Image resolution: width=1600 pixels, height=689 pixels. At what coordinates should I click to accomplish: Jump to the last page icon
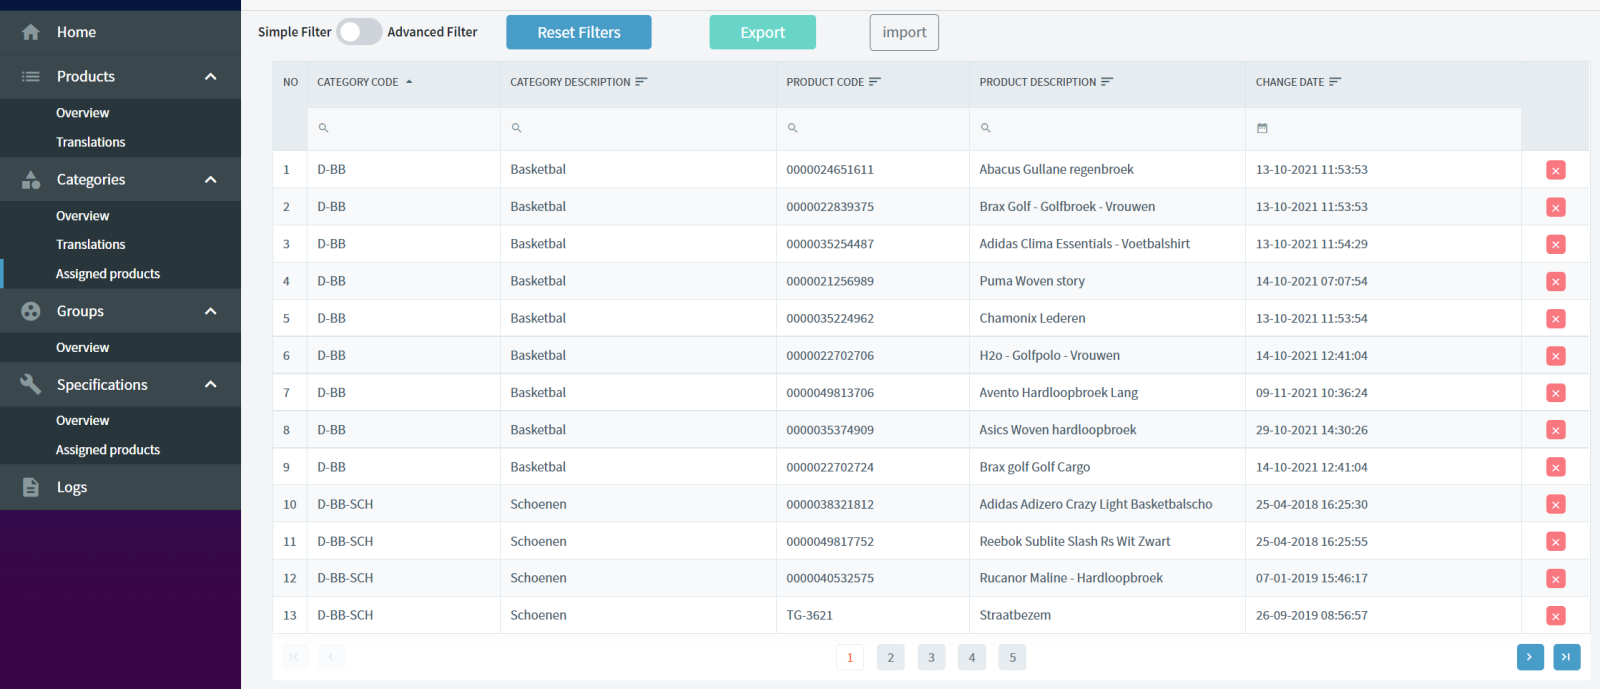1566,657
